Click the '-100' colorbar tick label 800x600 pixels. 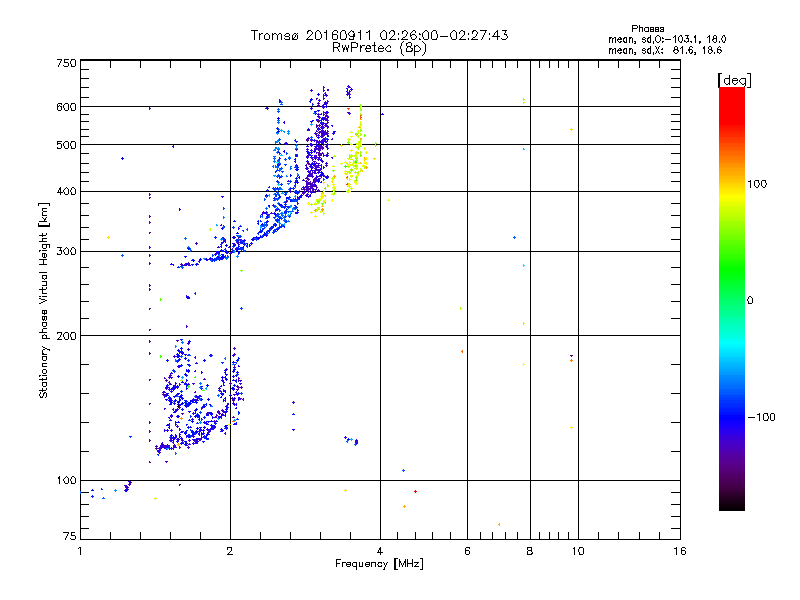[761, 417]
